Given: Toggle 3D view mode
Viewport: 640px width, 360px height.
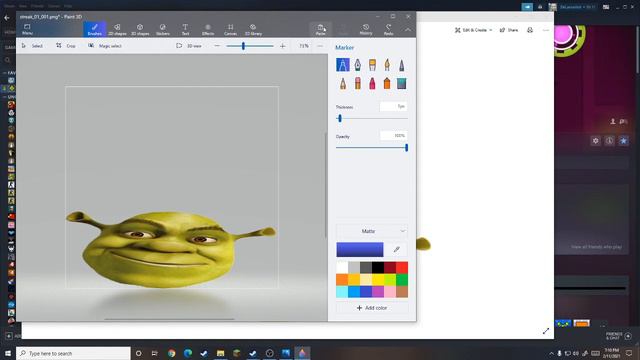Looking at the screenshot, I should tap(189, 46).
